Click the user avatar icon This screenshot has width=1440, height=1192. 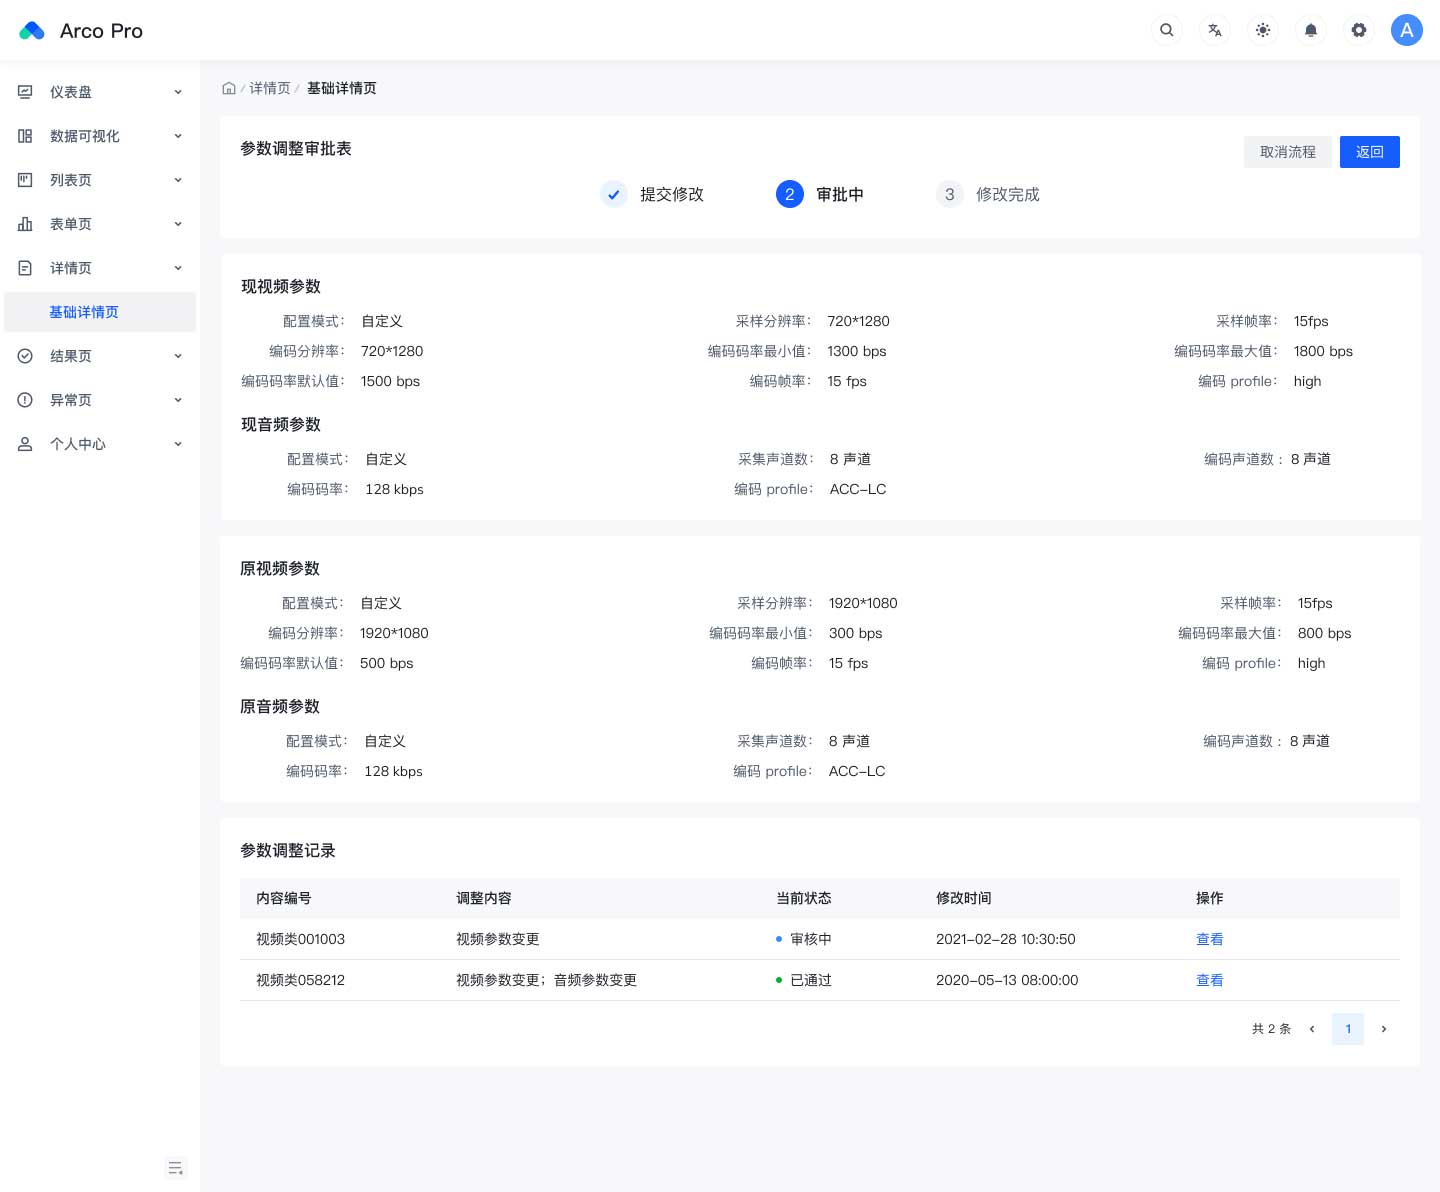pyautogui.click(x=1406, y=30)
